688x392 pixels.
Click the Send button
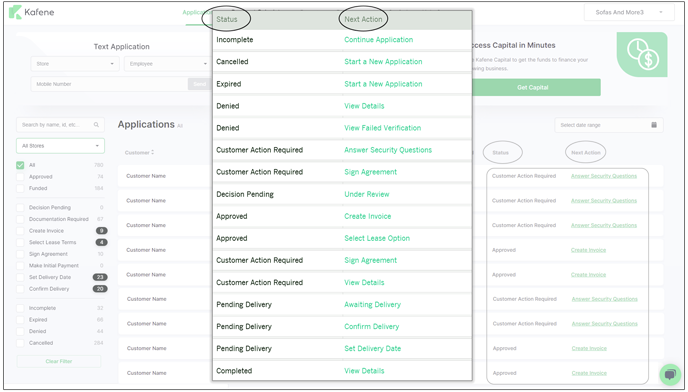[200, 84]
